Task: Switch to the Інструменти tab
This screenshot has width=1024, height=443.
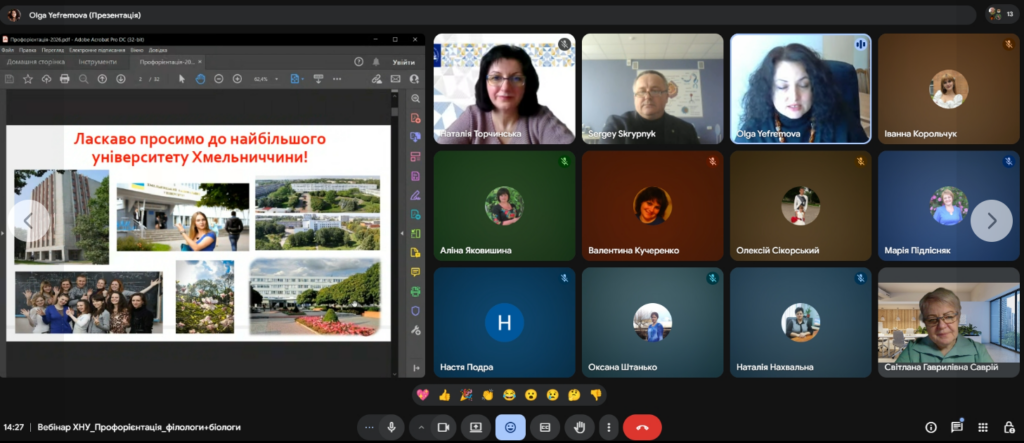Action: [x=98, y=62]
